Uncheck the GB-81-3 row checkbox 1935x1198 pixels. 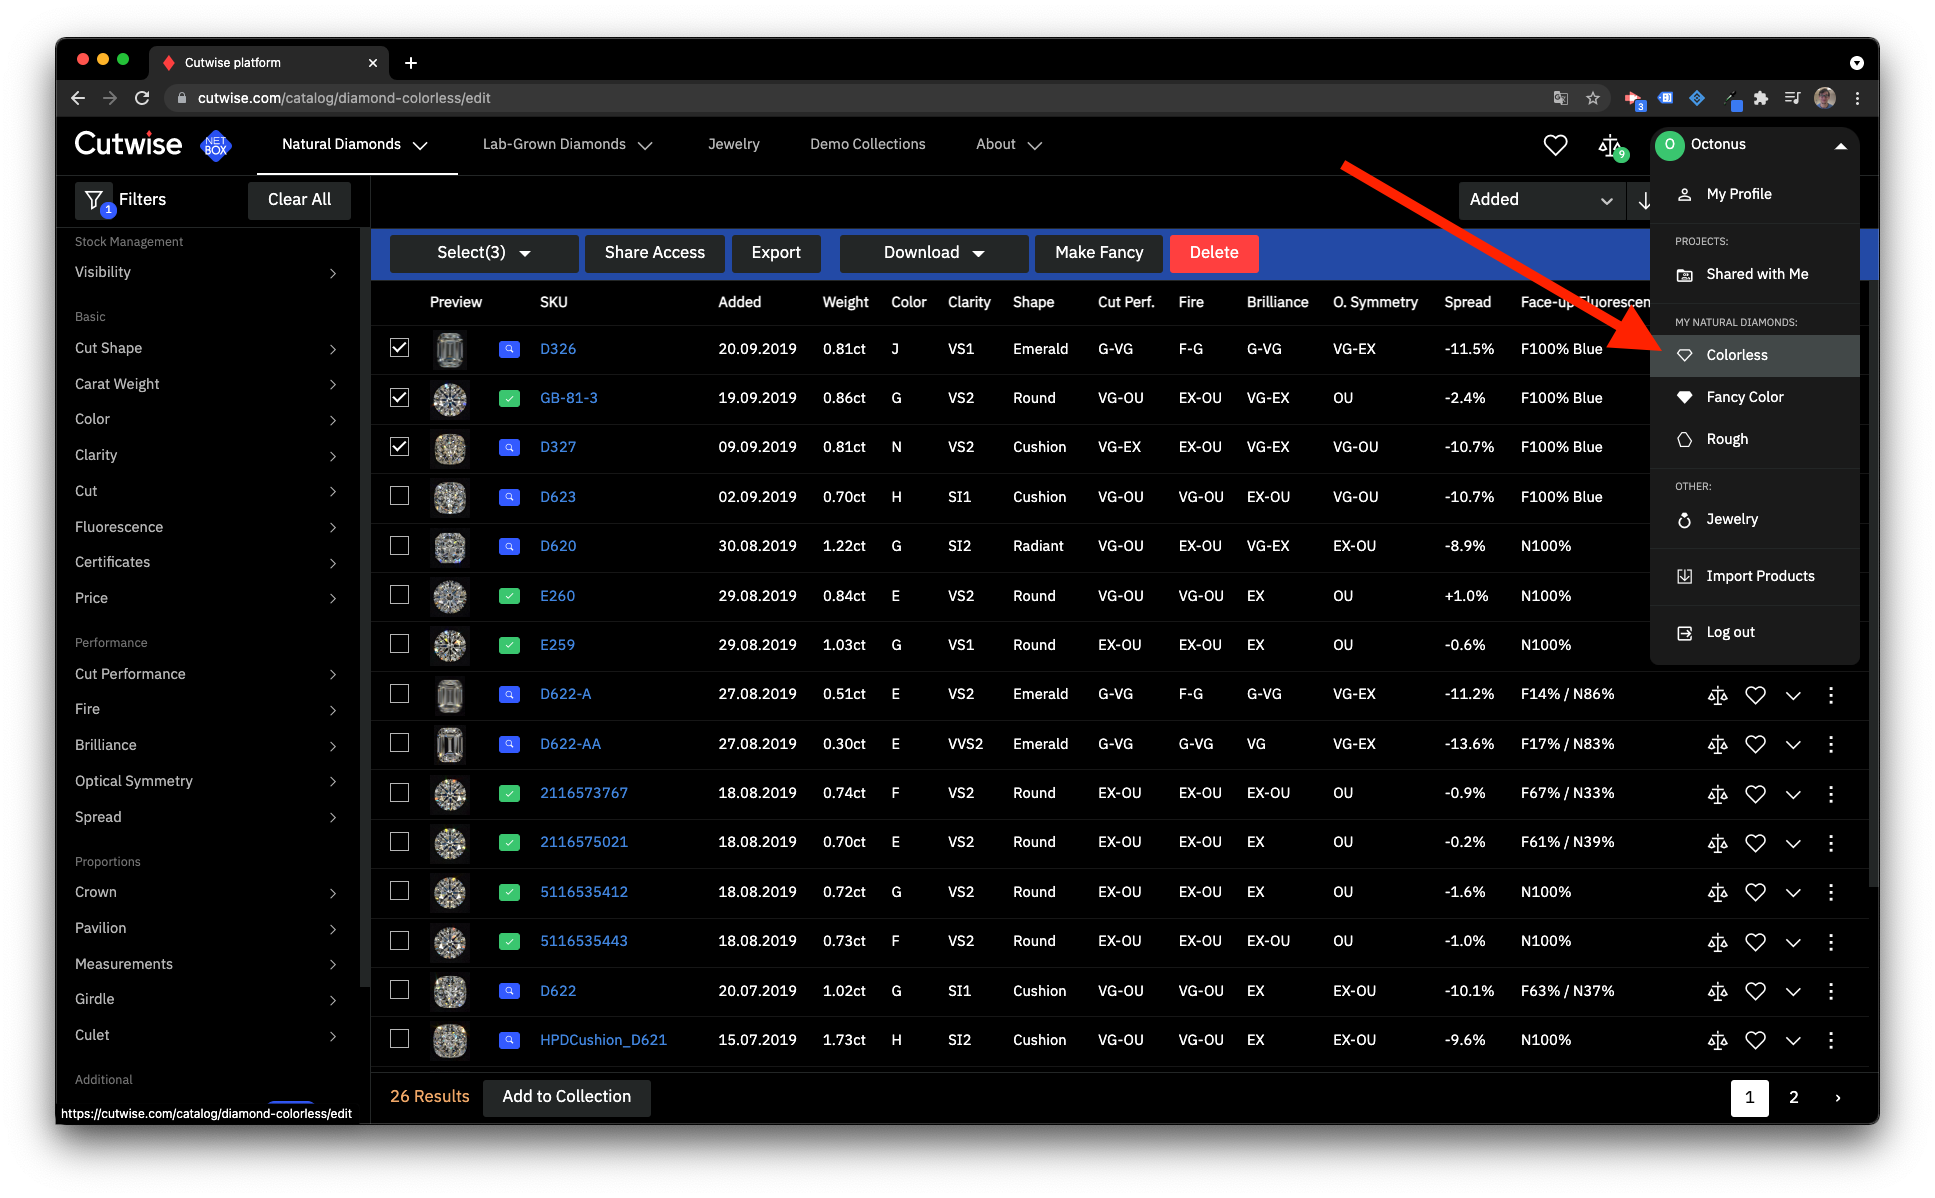[400, 397]
